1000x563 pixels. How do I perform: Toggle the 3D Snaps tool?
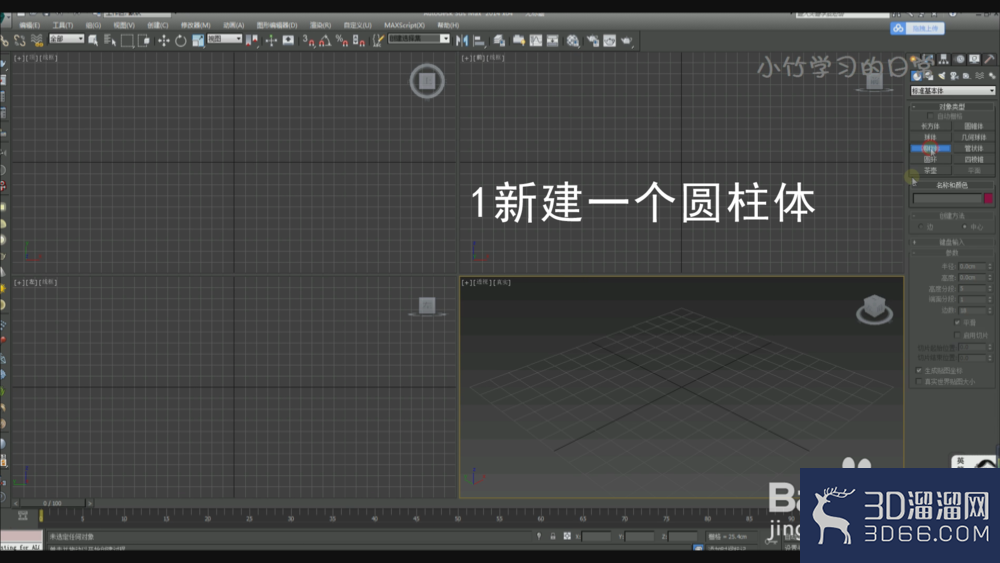coord(309,41)
